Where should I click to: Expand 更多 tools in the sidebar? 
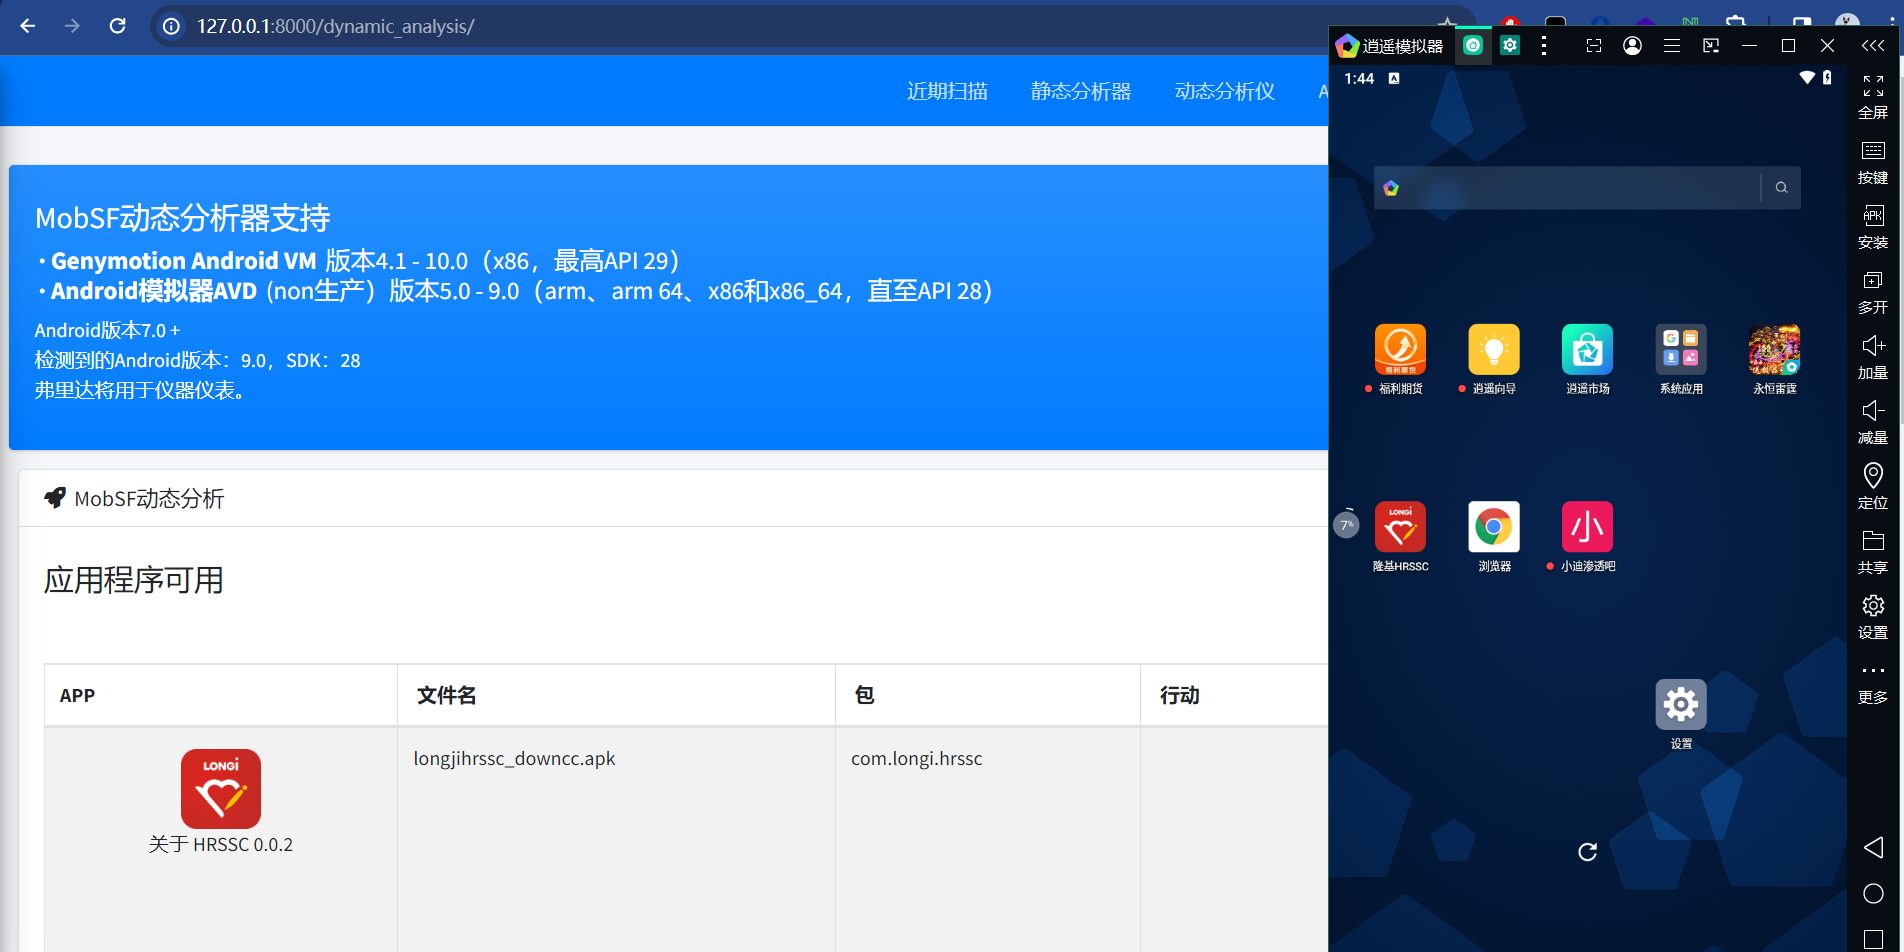pyautogui.click(x=1873, y=682)
